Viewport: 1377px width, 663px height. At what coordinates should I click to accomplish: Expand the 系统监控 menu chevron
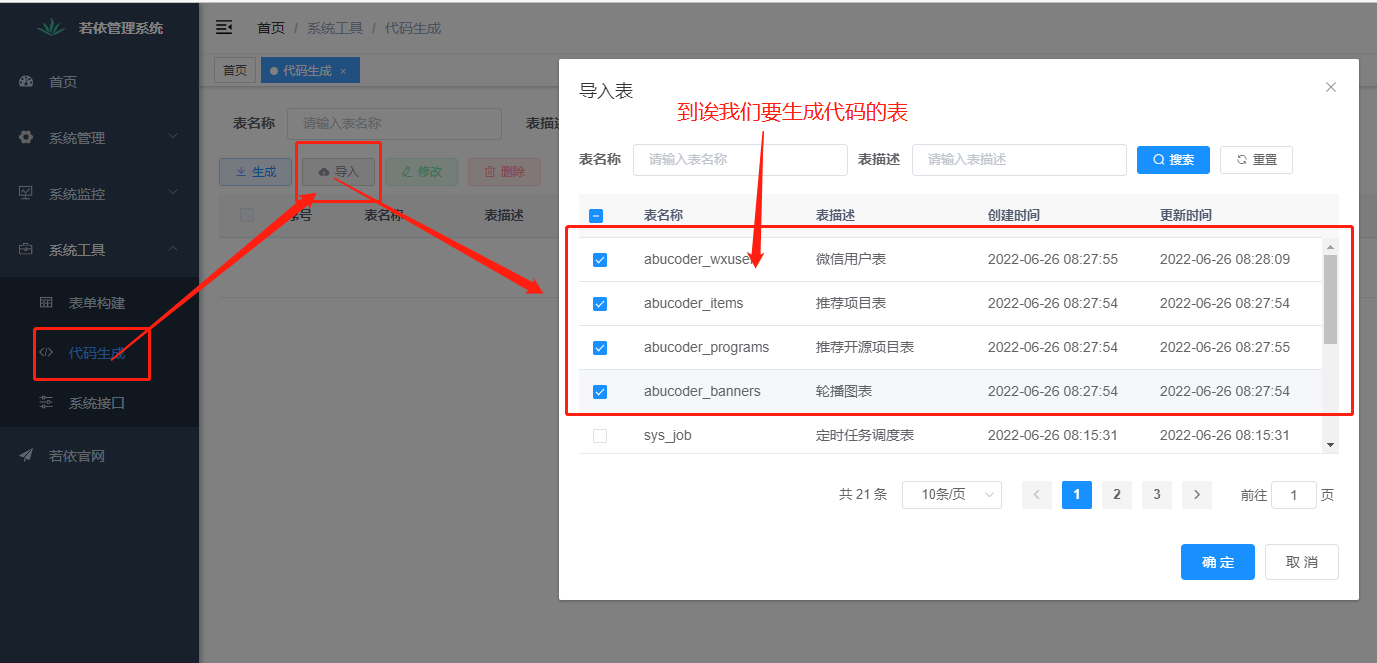173,193
